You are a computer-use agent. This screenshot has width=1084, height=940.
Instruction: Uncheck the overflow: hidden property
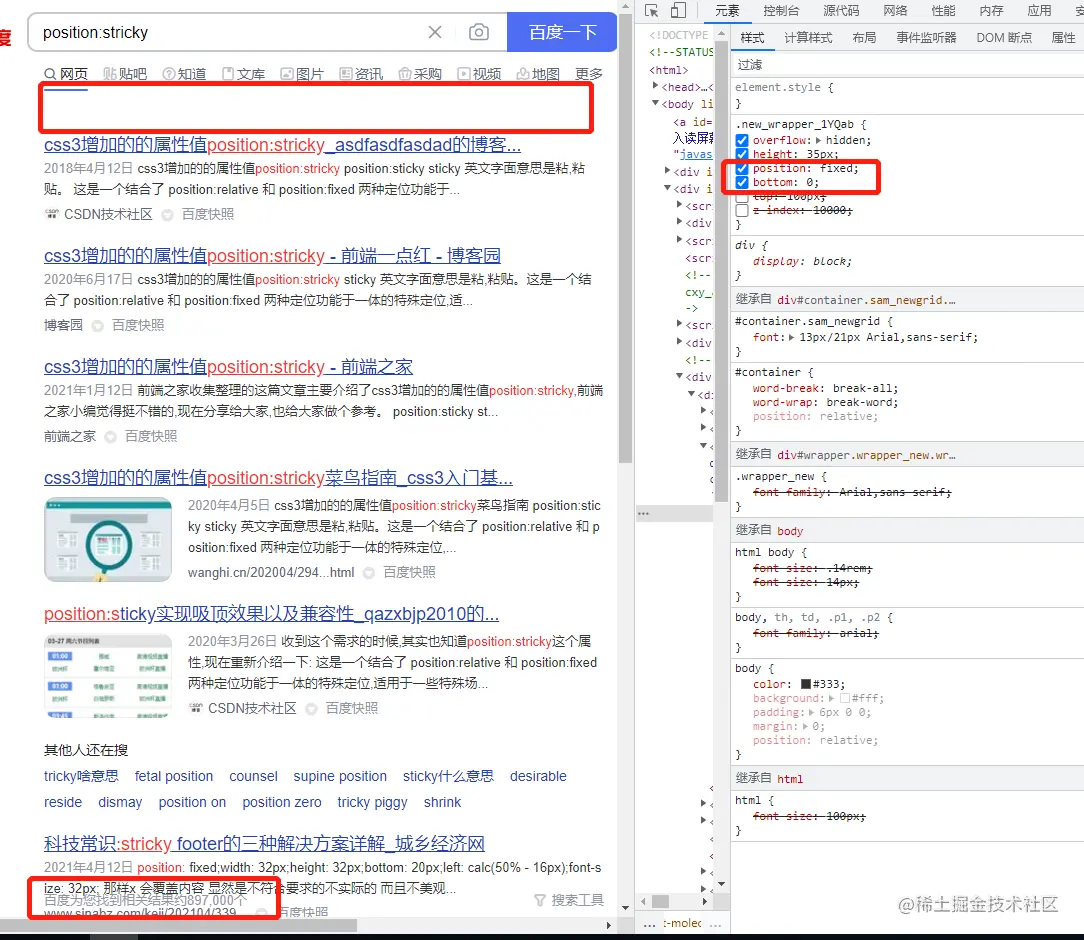(x=742, y=140)
